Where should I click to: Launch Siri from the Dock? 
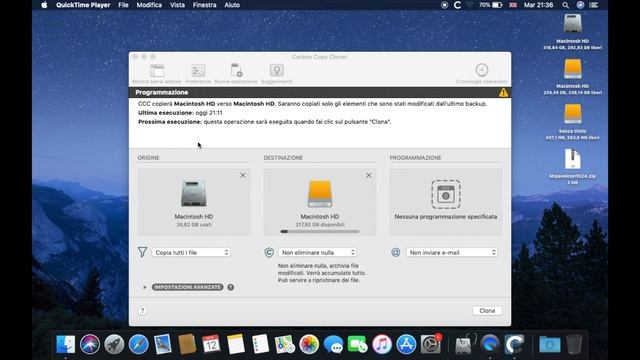pyautogui.click(x=90, y=344)
